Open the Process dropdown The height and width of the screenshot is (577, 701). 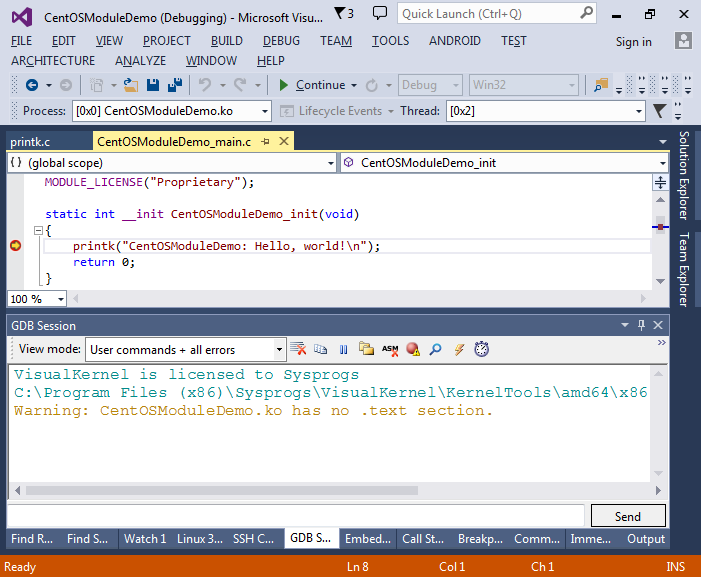tap(265, 111)
